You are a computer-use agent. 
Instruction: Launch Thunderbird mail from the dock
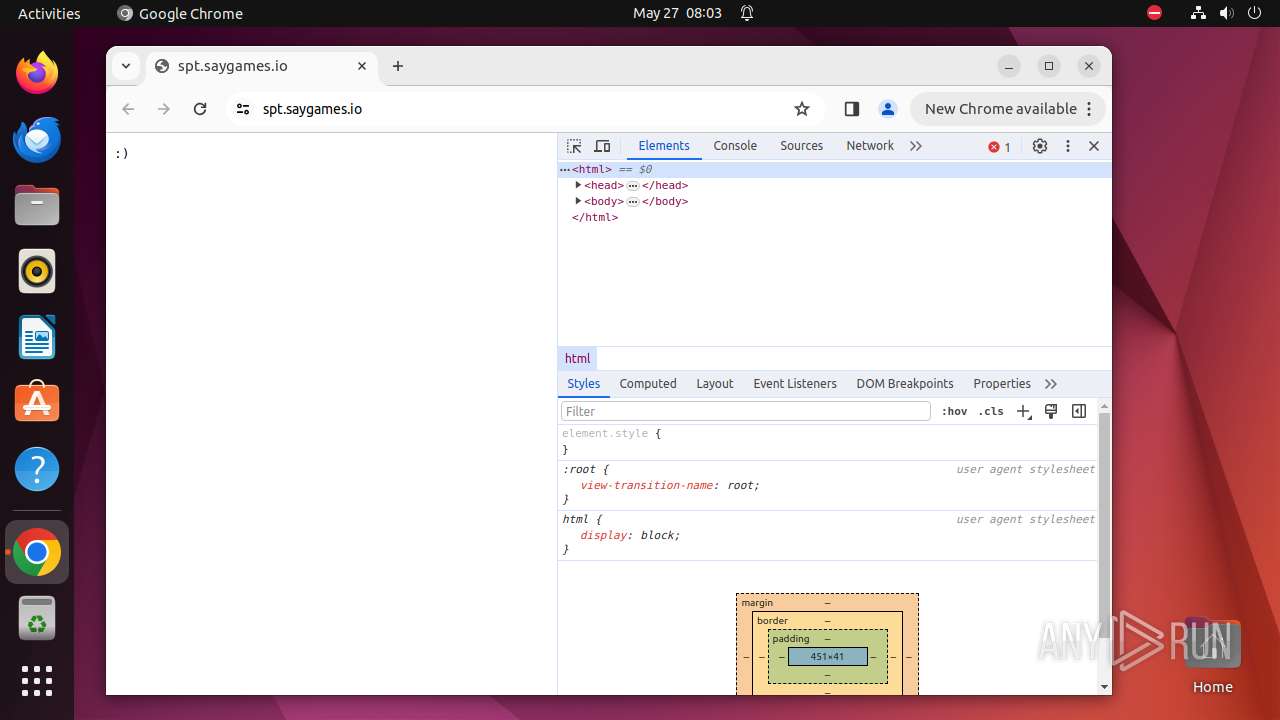pyautogui.click(x=37, y=139)
